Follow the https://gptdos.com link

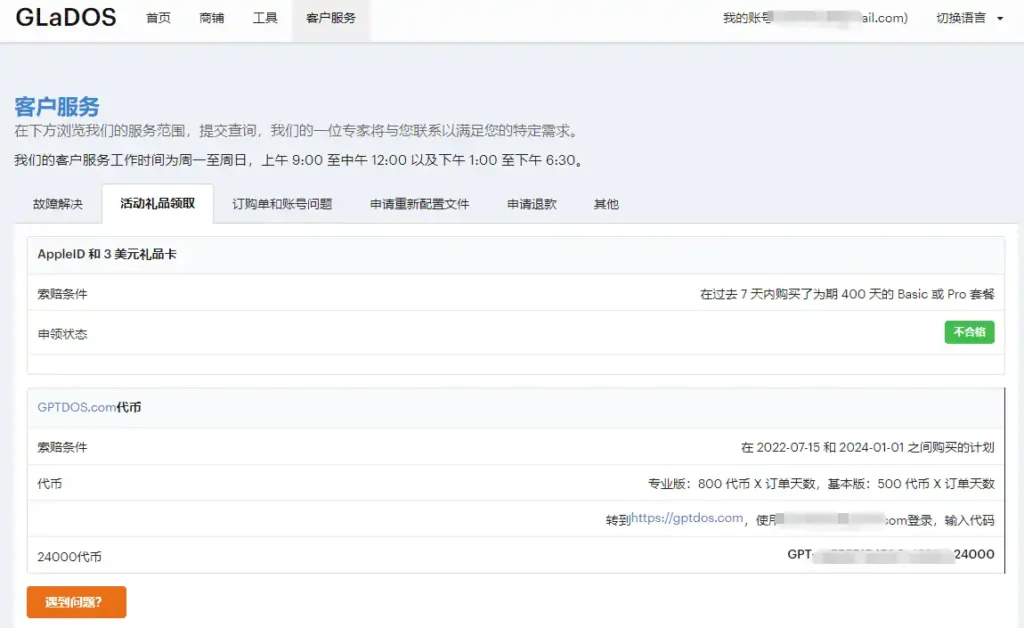pyautogui.click(x=687, y=518)
